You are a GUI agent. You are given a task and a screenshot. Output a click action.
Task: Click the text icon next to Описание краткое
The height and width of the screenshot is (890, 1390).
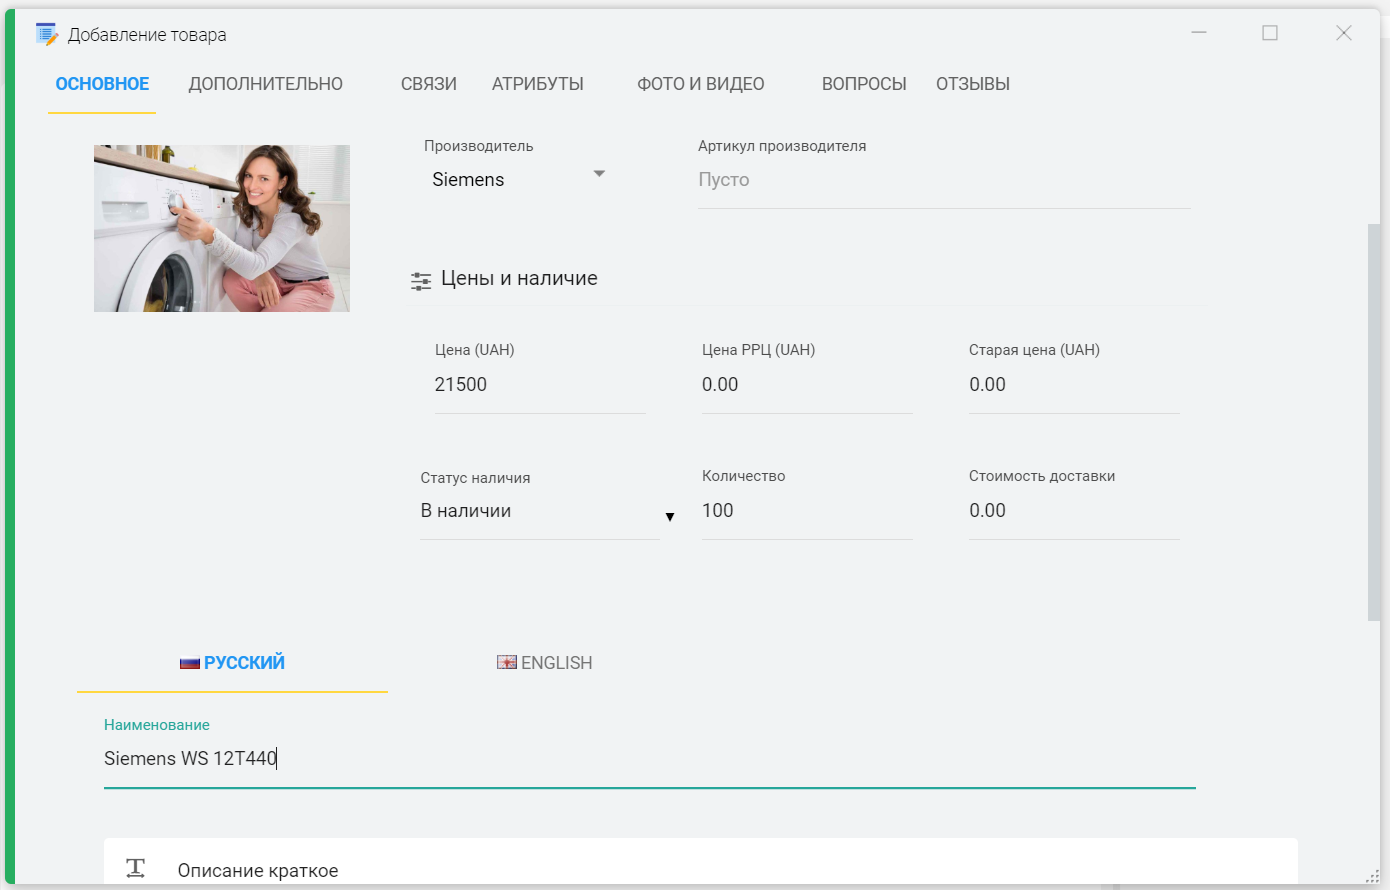(x=136, y=868)
